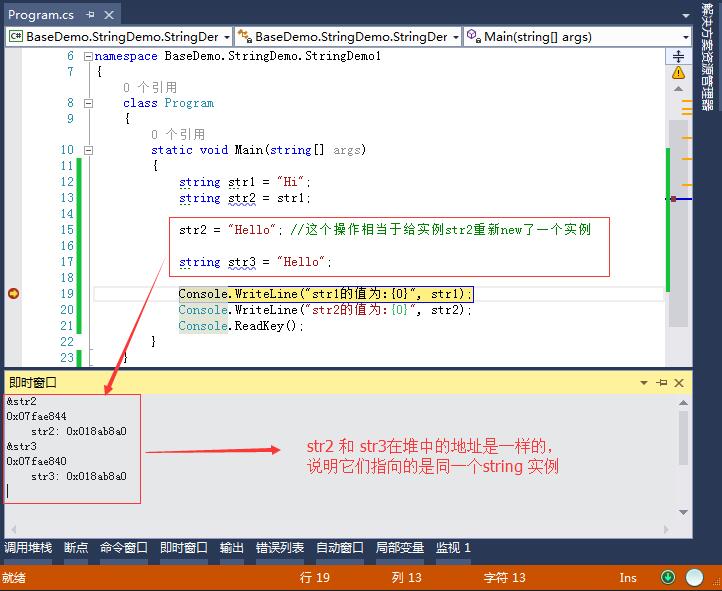This screenshot has width=722, height=591.
Task: Click the editor split window handle
Action: pyautogui.click(x=678, y=57)
